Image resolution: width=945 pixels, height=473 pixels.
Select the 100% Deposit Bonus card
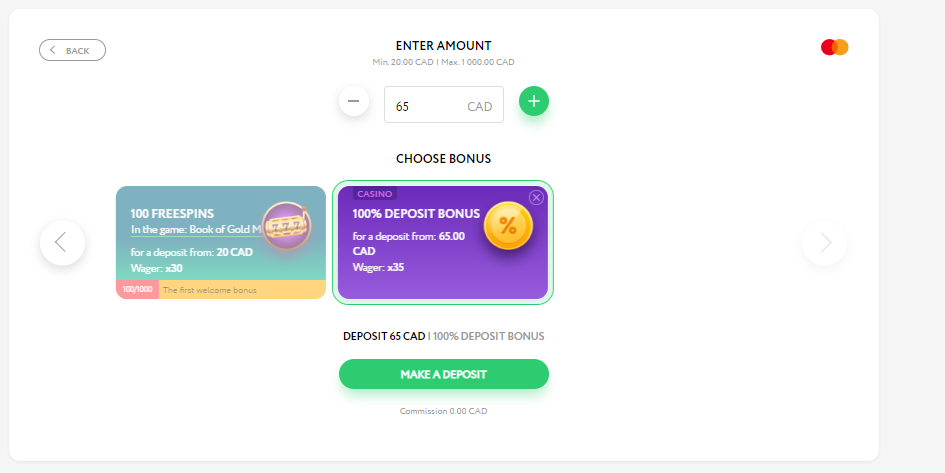pyautogui.click(x=443, y=242)
